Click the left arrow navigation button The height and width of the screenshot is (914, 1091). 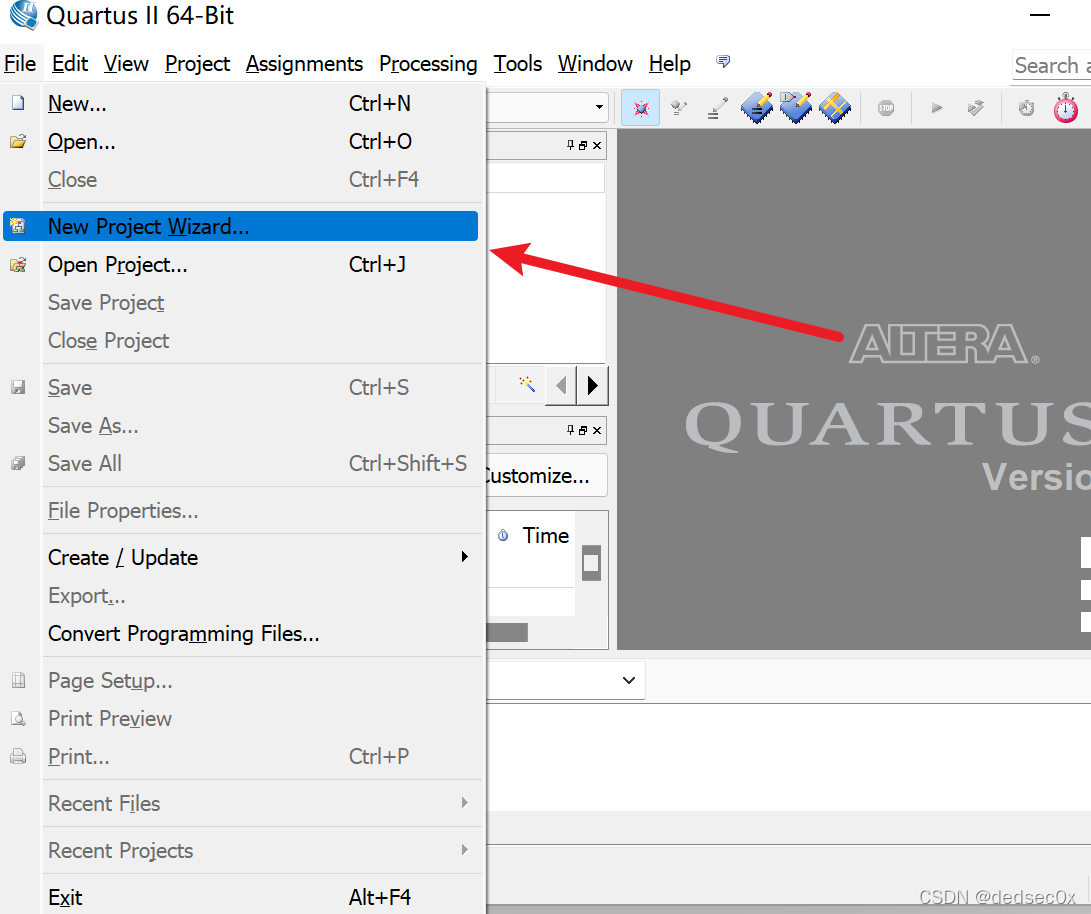click(x=562, y=385)
